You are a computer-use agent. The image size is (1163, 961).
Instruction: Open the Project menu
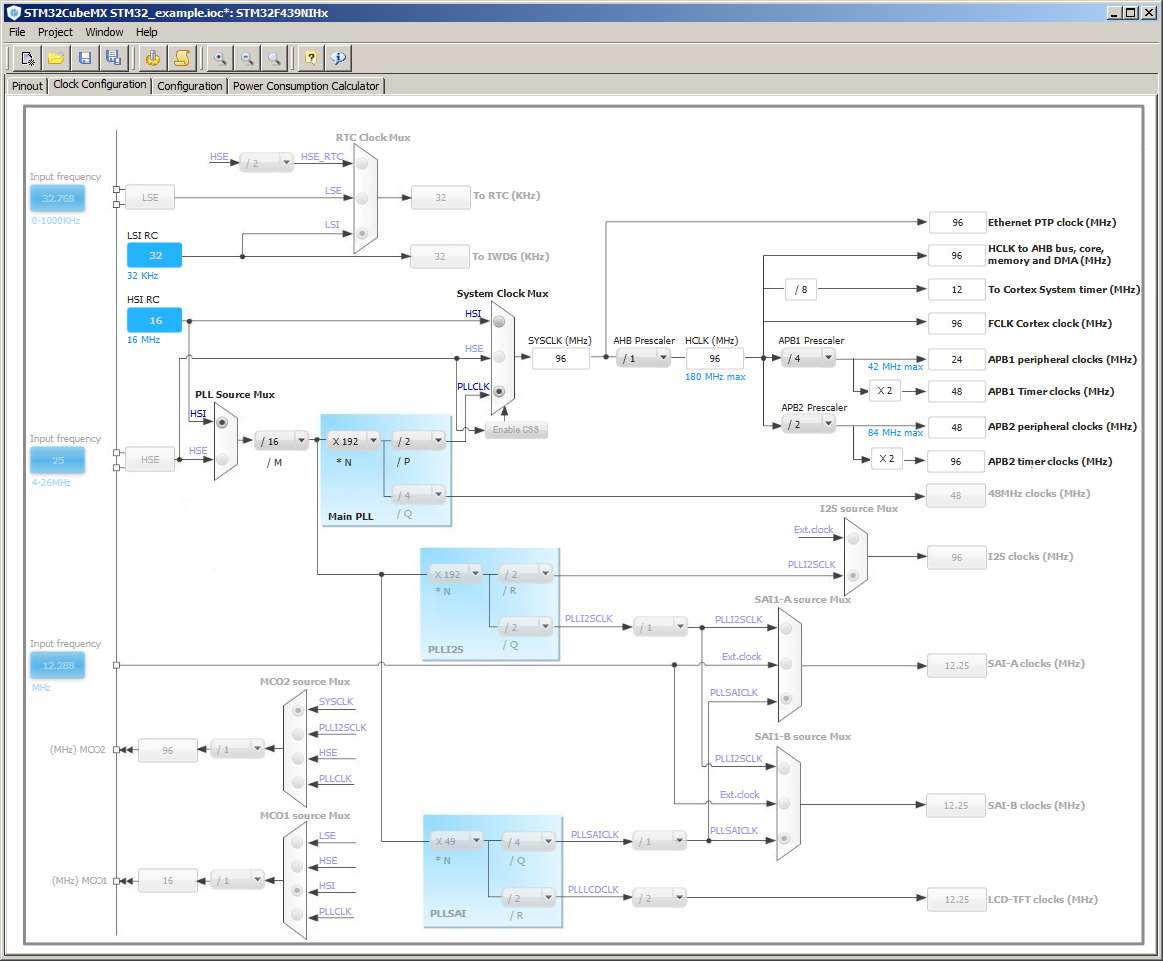point(55,32)
